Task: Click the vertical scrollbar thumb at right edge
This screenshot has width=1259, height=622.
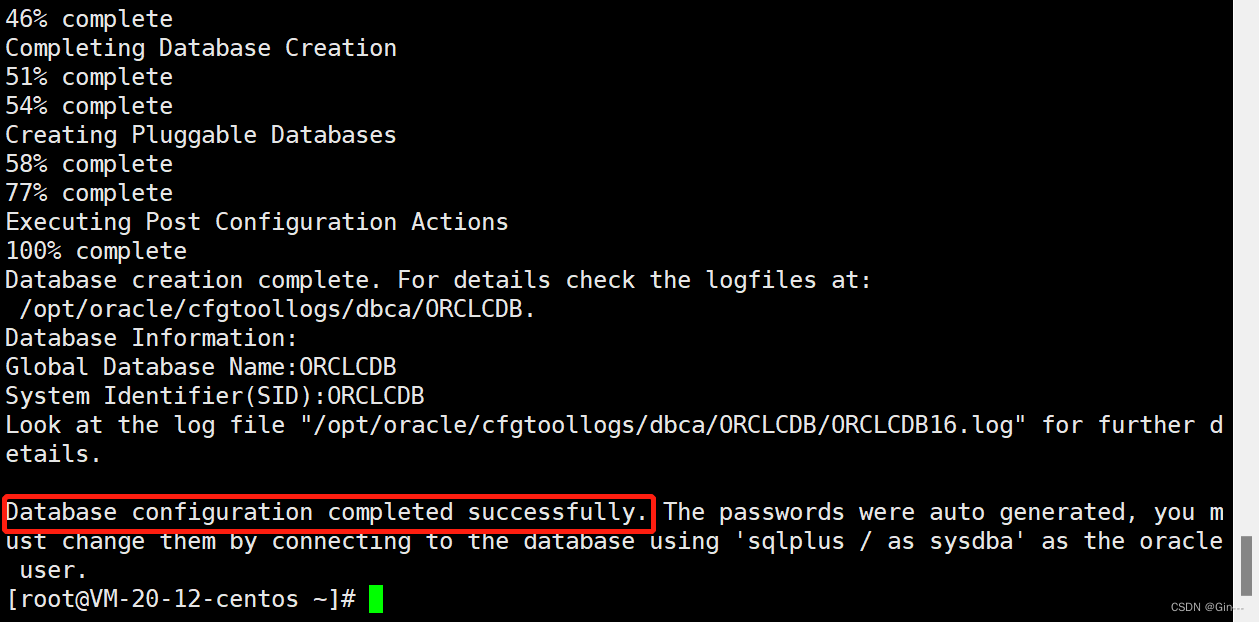Action: 1247,567
